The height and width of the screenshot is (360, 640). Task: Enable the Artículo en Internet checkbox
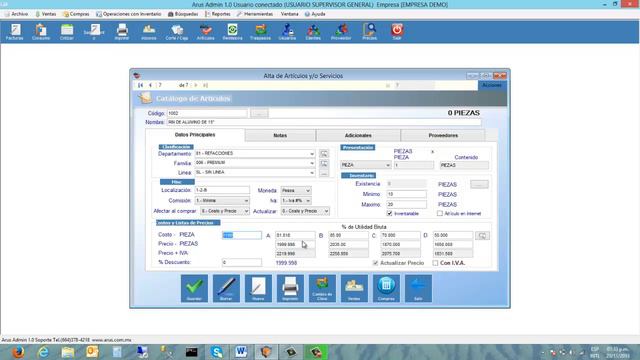point(440,213)
